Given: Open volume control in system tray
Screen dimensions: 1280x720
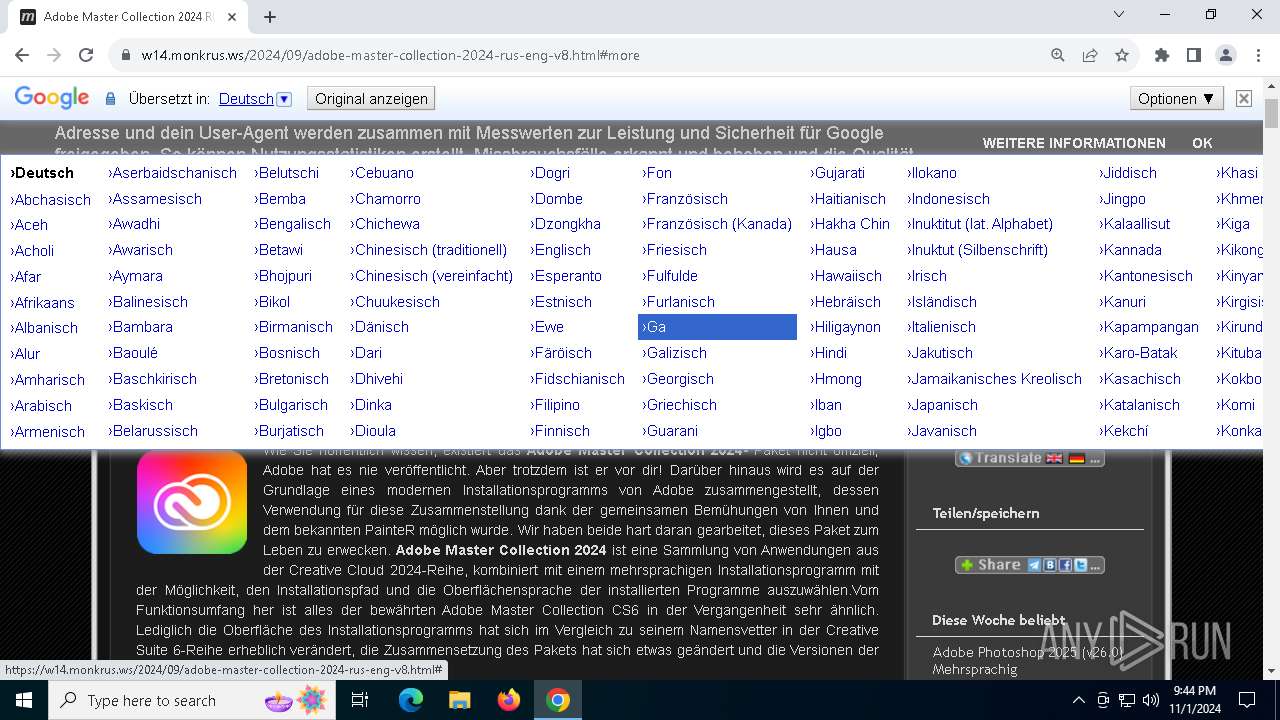Looking at the screenshot, I should click(x=1151, y=700).
